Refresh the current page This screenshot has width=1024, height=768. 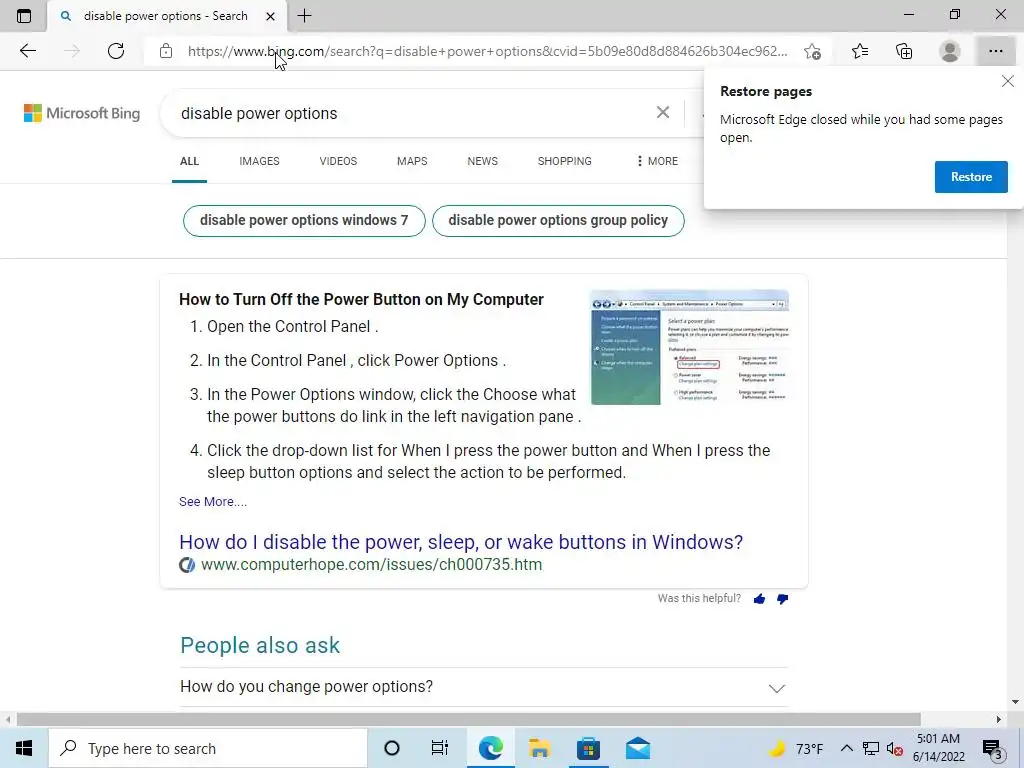pos(116,51)
